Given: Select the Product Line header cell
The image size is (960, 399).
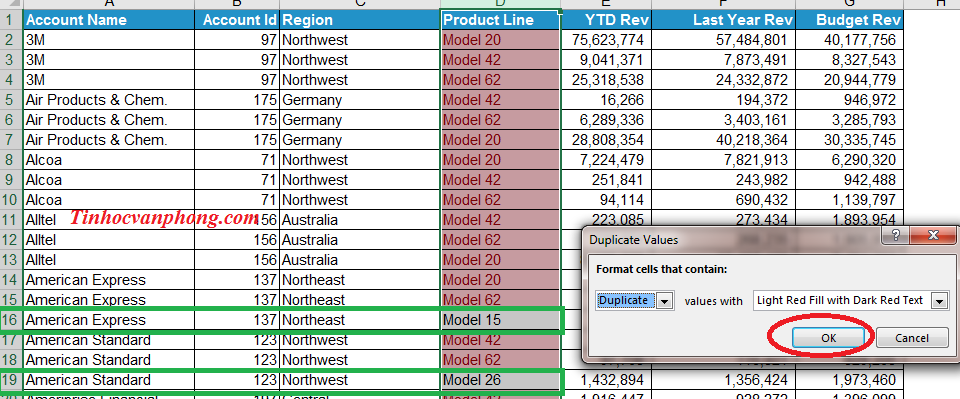Looking at the screenshot, I should click(x=500, y=20).
